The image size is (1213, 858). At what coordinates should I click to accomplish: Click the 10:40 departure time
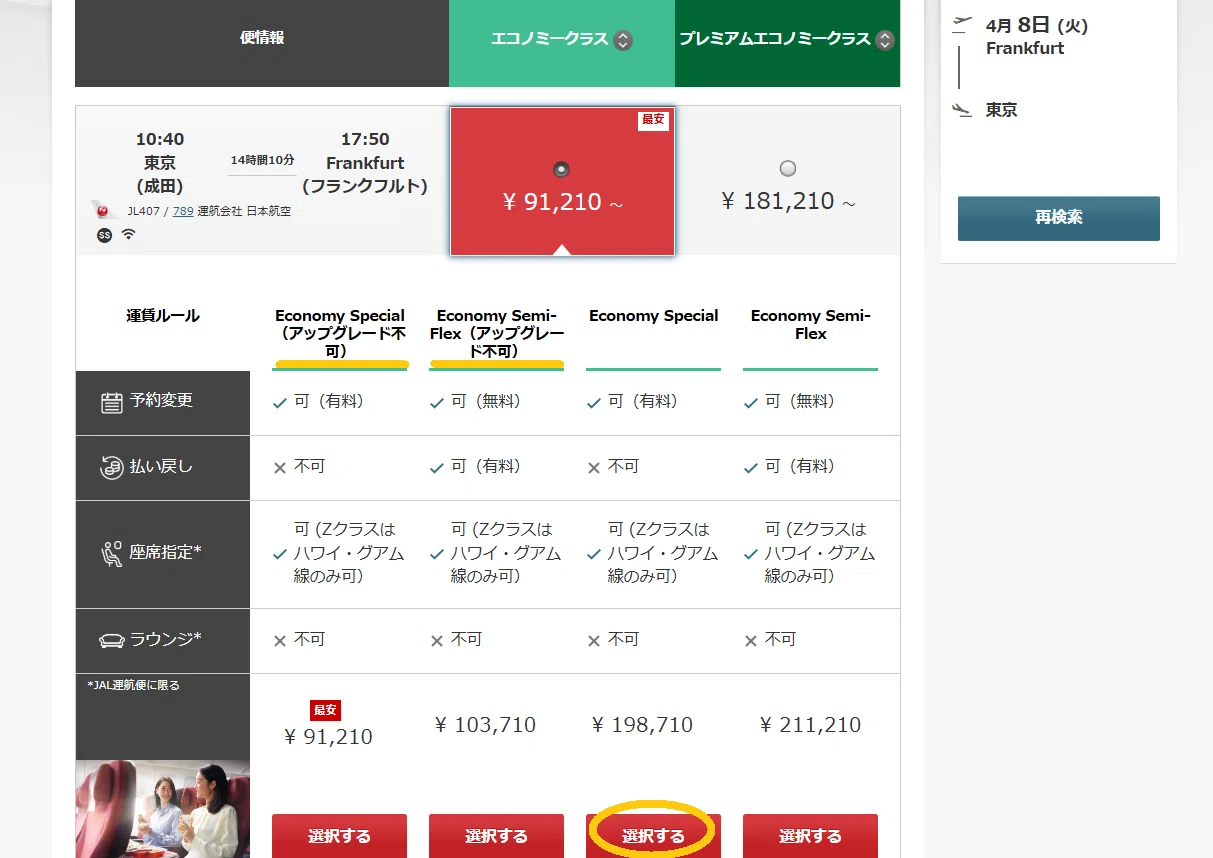pos(160,139)
